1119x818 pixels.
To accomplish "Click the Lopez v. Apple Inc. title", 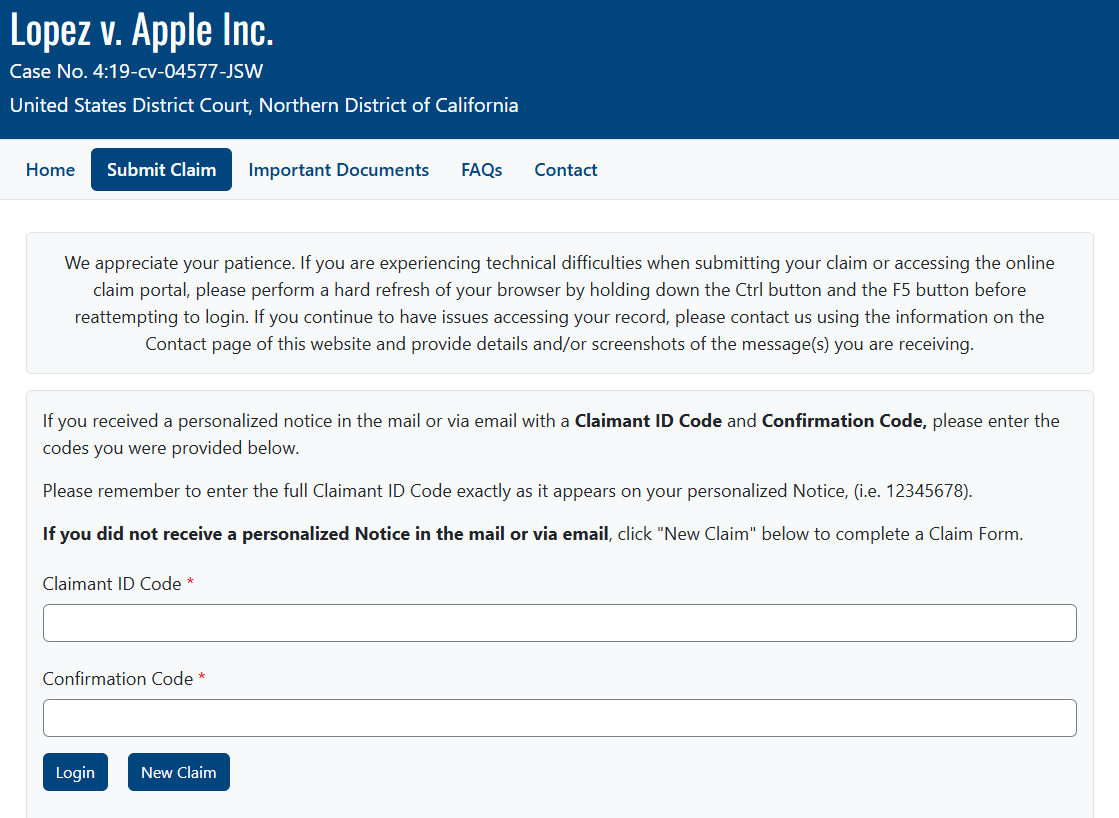I will pyautogui.click(x=141, y=31).
